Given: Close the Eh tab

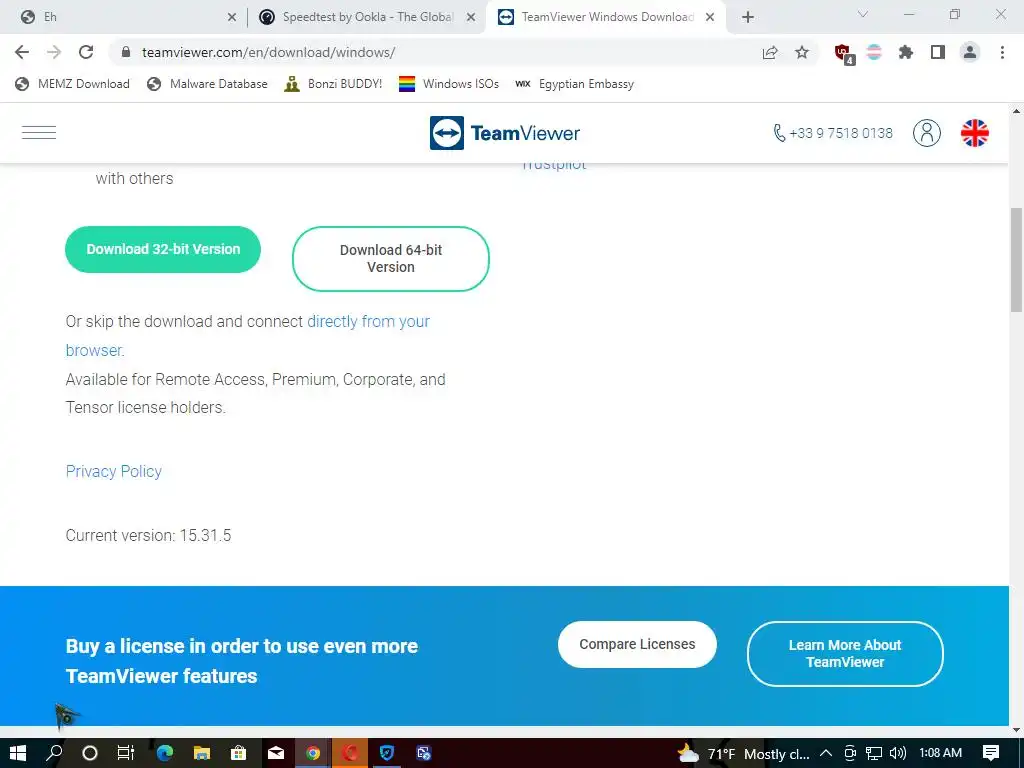Looking at the screenshot, I should 232,18.
